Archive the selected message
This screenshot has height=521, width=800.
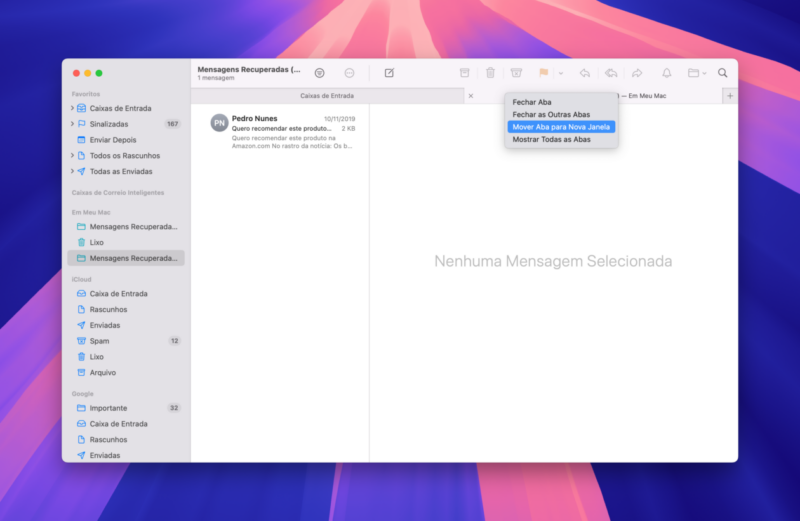(464, 73)
